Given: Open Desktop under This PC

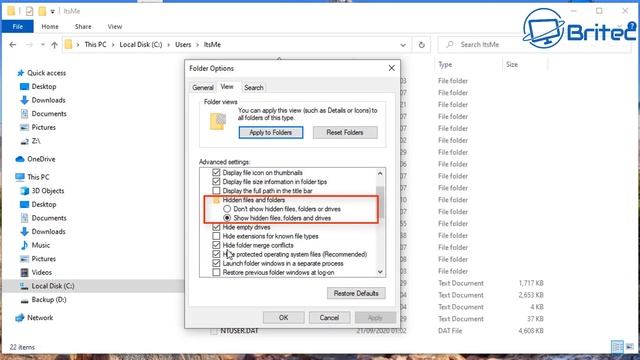Looking at the screenshot, I should click(44, 204).
